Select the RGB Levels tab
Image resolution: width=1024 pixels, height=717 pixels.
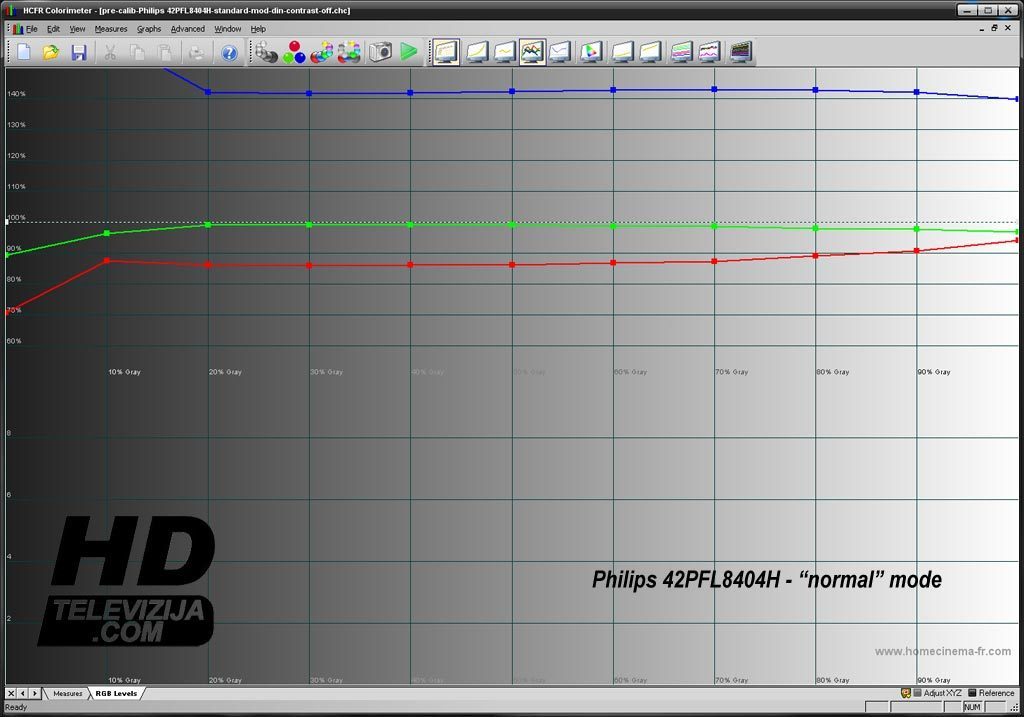(x=116, y=693)
